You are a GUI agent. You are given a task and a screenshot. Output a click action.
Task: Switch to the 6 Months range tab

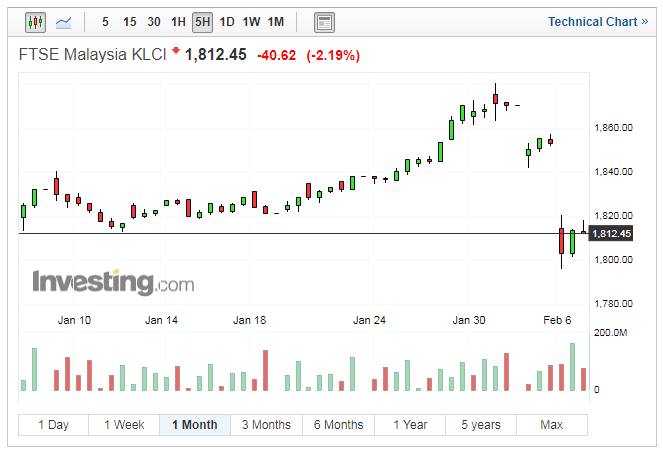tap(339, 425)
